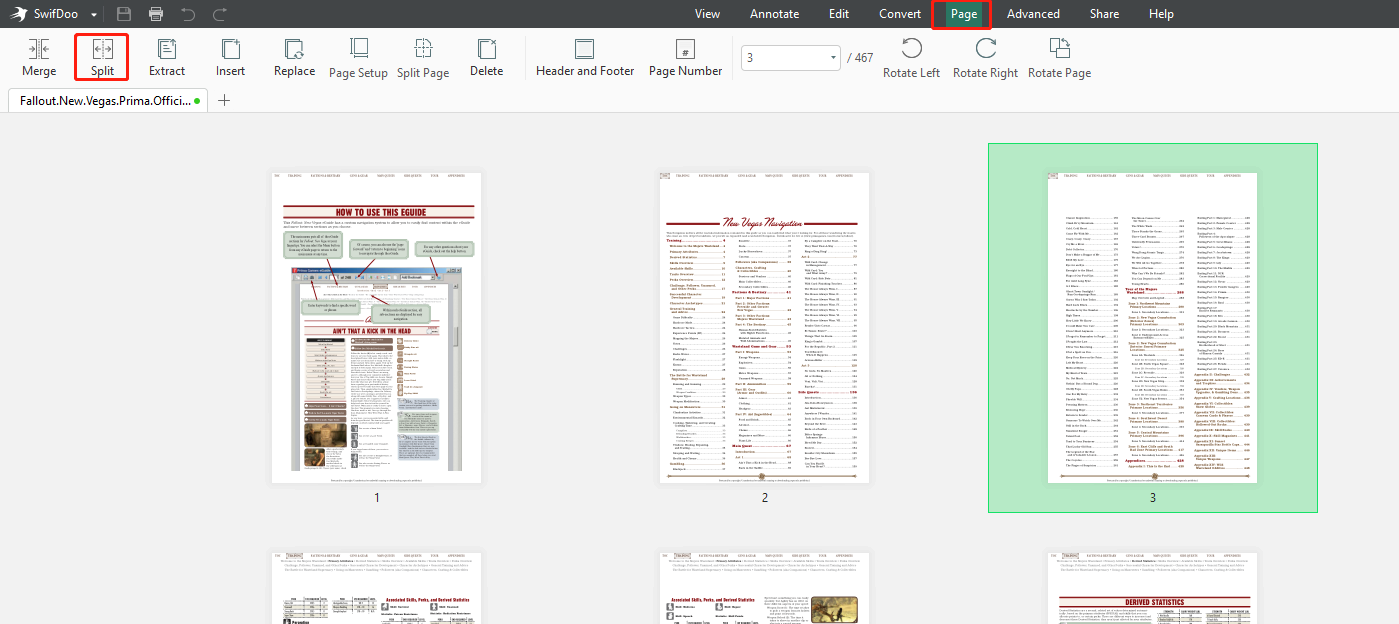Viewport: 1399px width, 624px height.
Task: Open the Edit menu tab
Action: coord(839,14)
